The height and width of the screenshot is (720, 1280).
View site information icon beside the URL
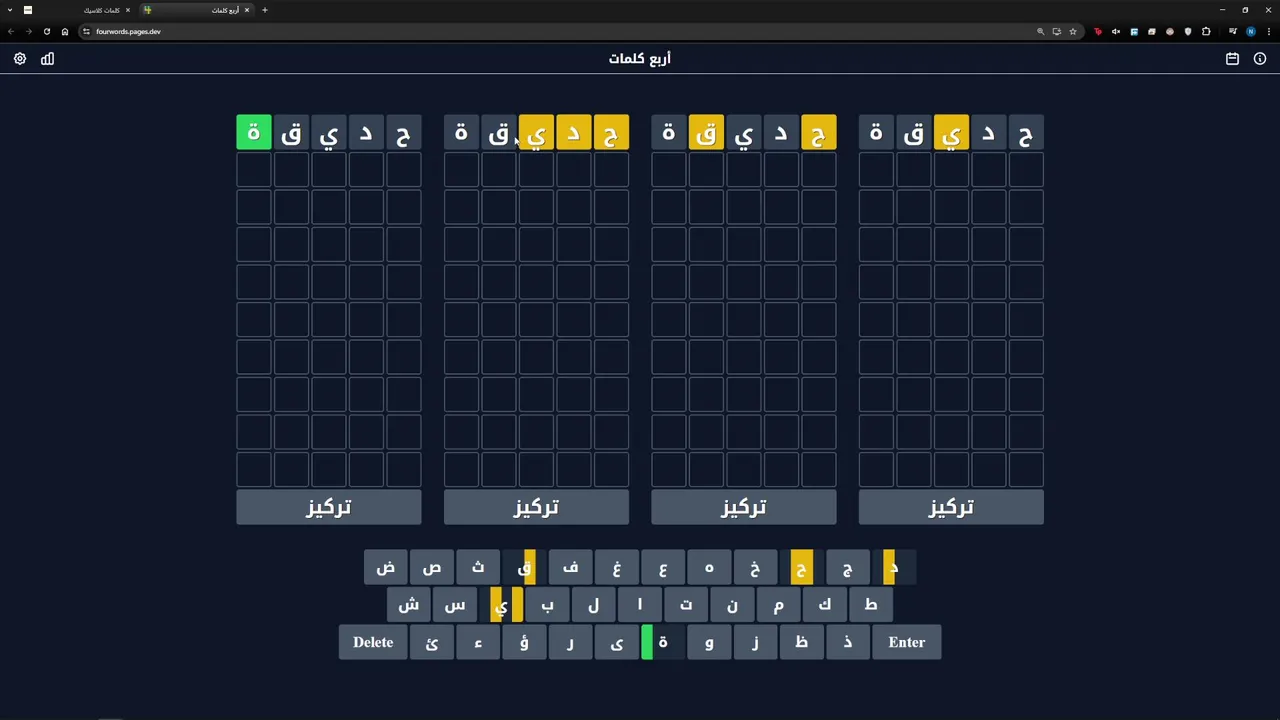tap(86, 31)
